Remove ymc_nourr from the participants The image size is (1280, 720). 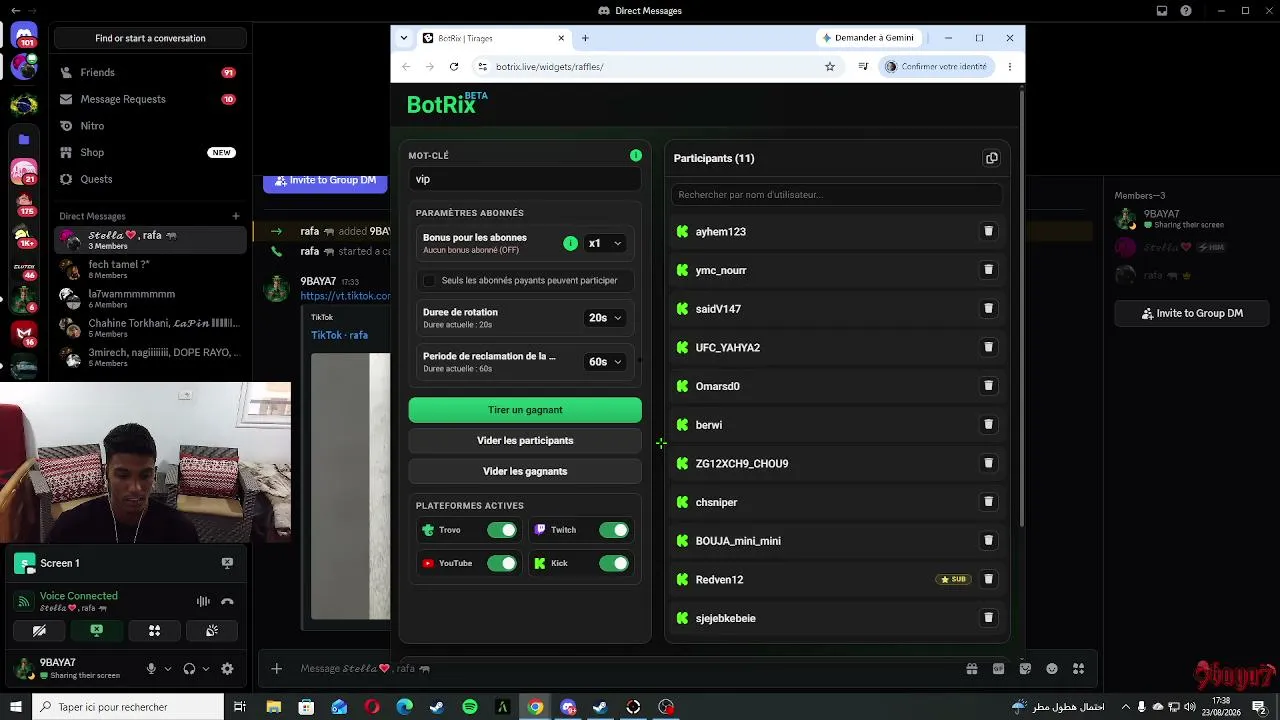tap(988, 270)
